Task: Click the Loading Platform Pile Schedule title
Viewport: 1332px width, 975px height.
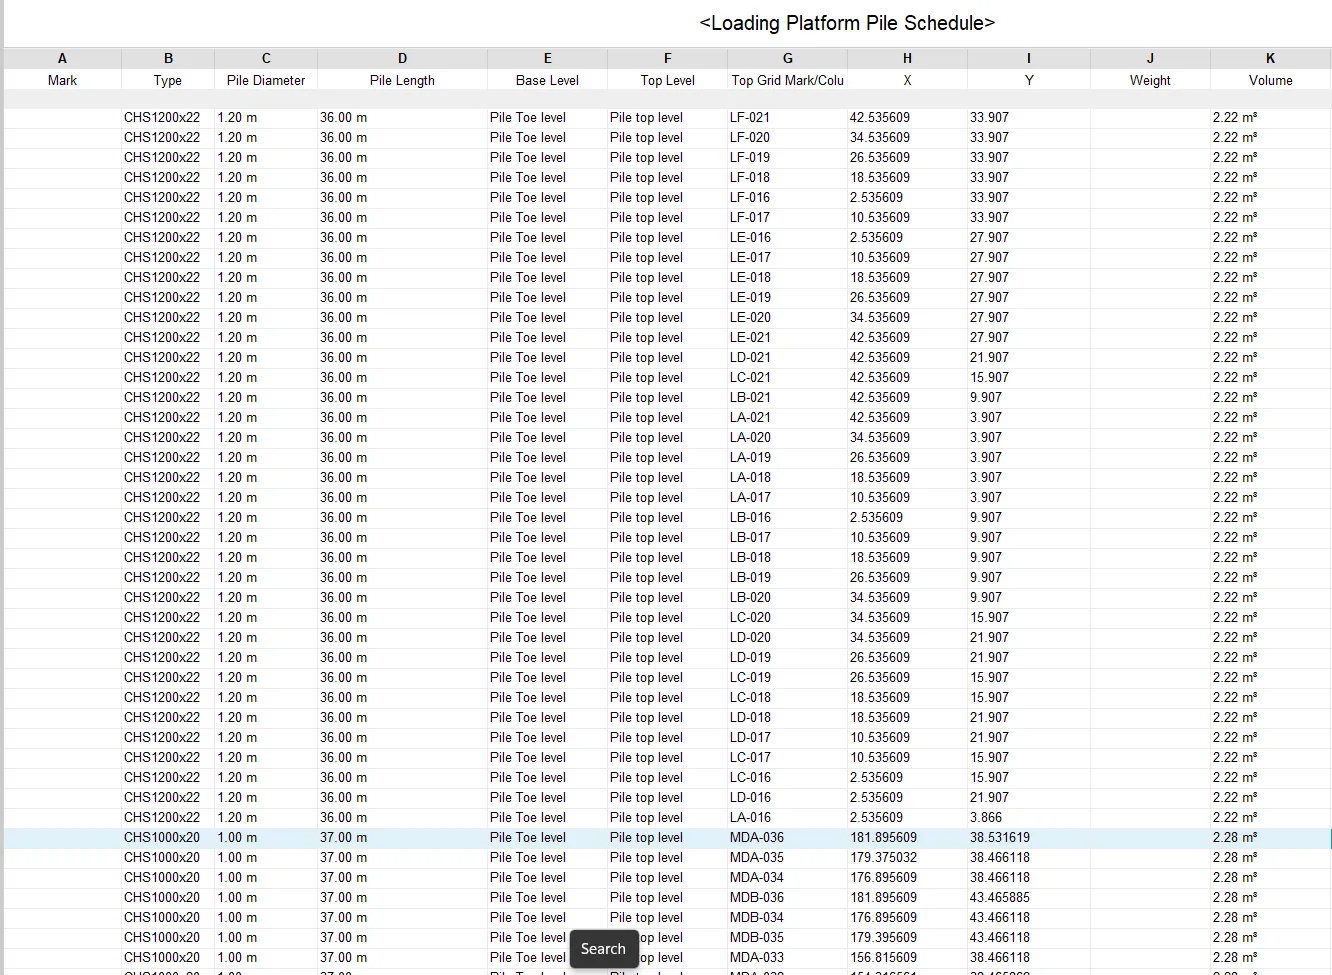Action: [x=846, y=23]
